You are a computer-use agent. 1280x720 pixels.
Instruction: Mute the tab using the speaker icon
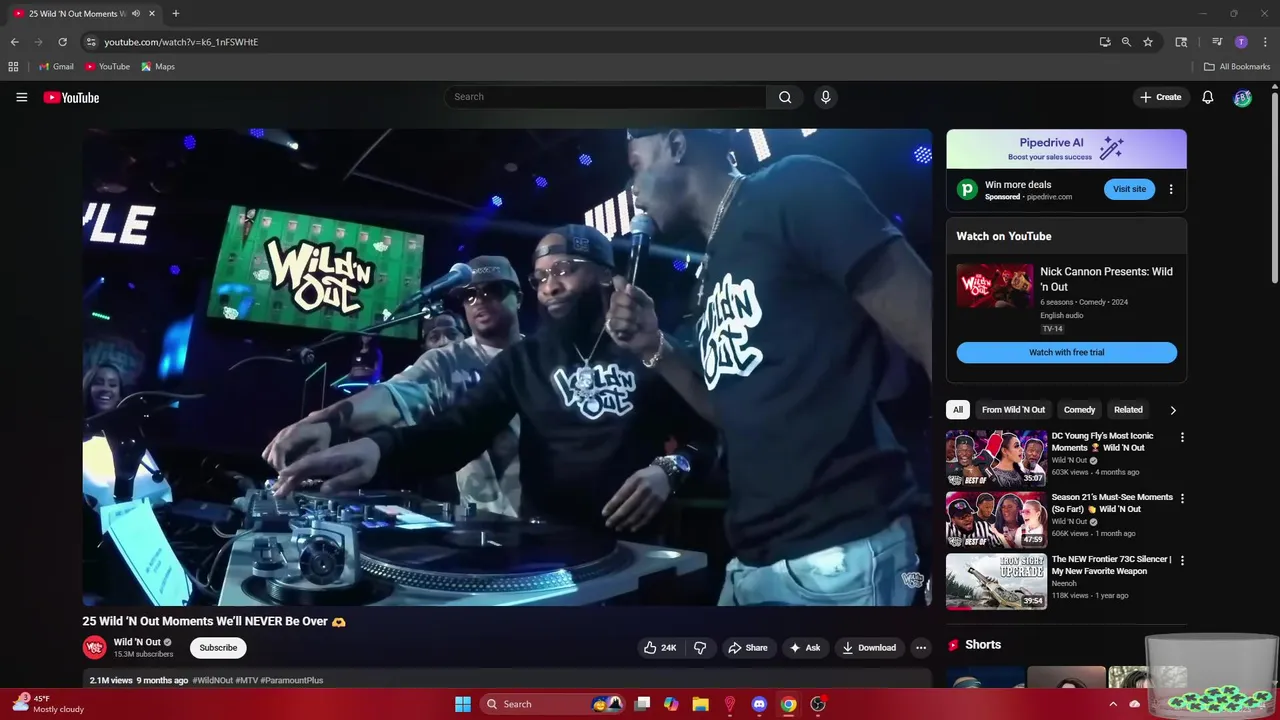[x=135, y=13]
